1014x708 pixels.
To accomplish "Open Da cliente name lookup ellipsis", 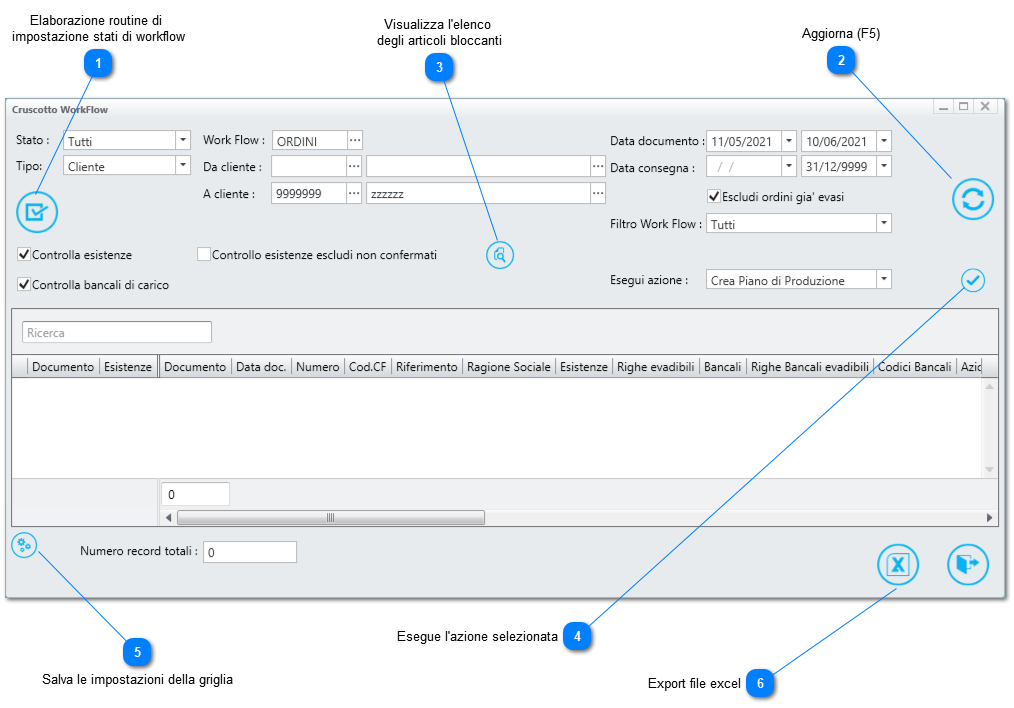I will [x=598, y=166].
